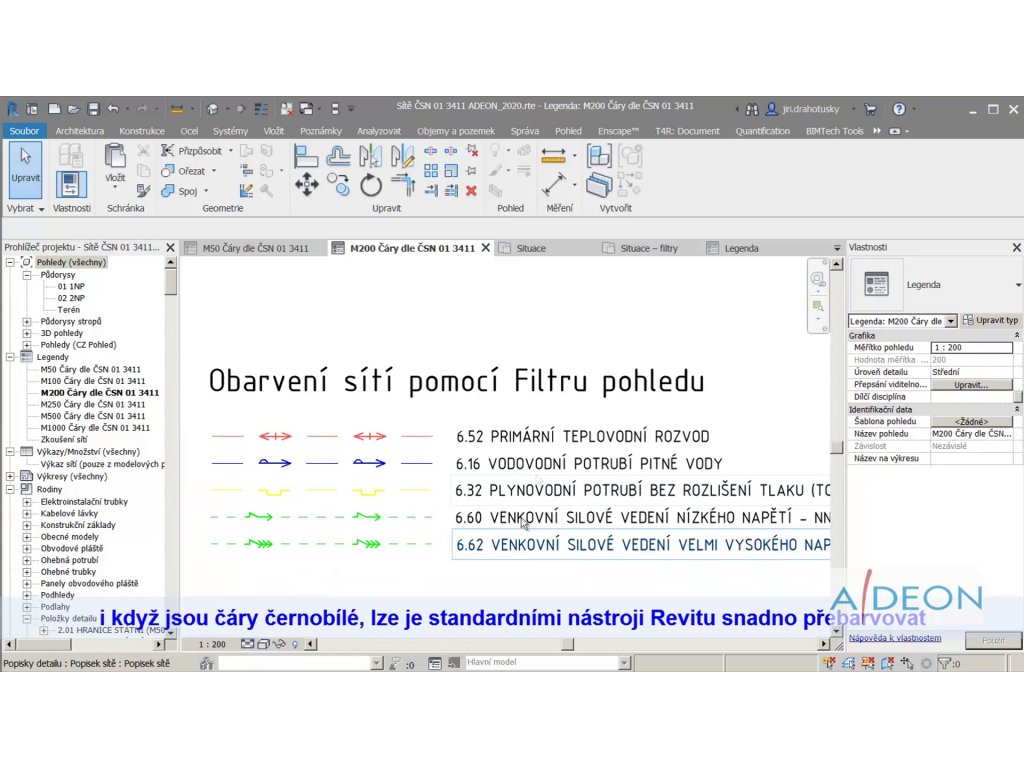Toggle the Vlastnosti properties palette button
This screenshot has height=768, width=1024.
pos(71,184)
